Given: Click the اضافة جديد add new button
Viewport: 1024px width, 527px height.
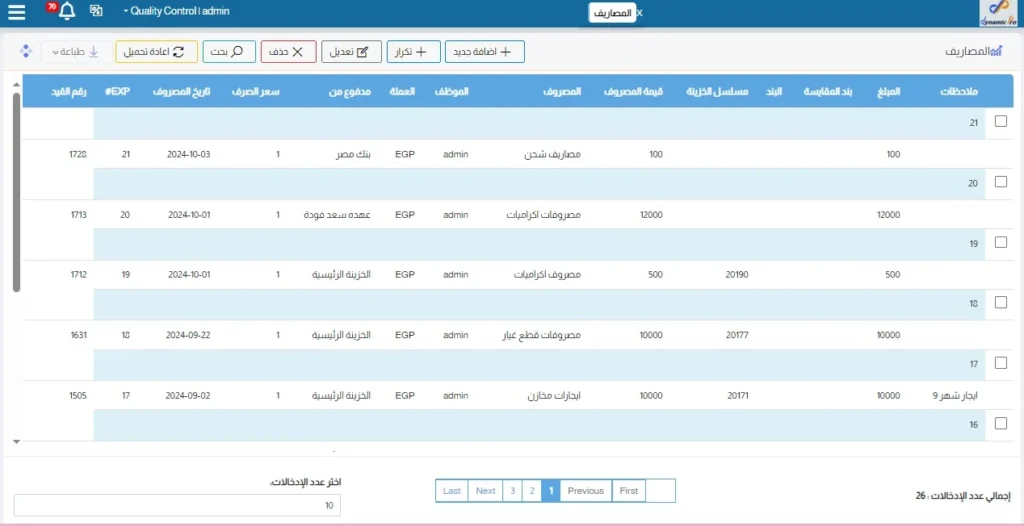Looking at the screenshot, I should coord(484,52).
